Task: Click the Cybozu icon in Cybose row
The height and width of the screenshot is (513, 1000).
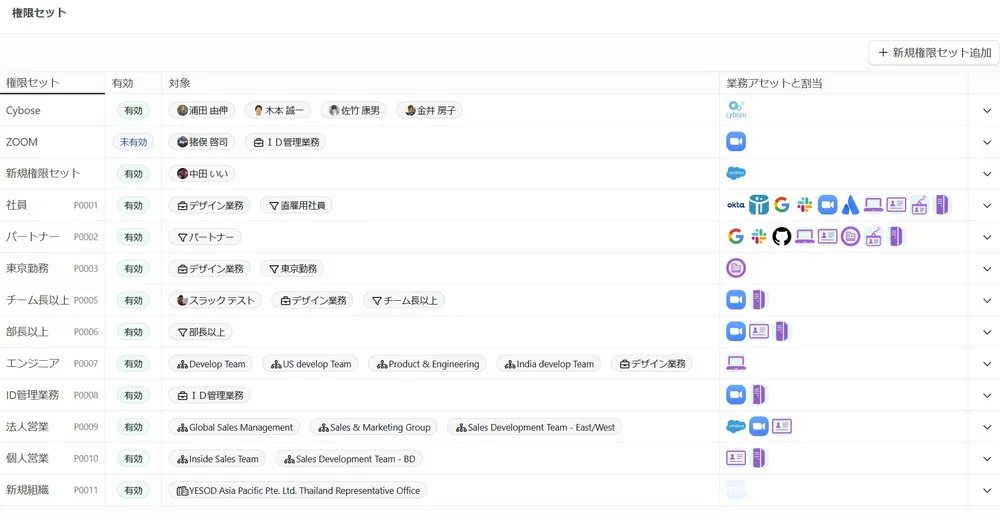Action: click(736, 110)
